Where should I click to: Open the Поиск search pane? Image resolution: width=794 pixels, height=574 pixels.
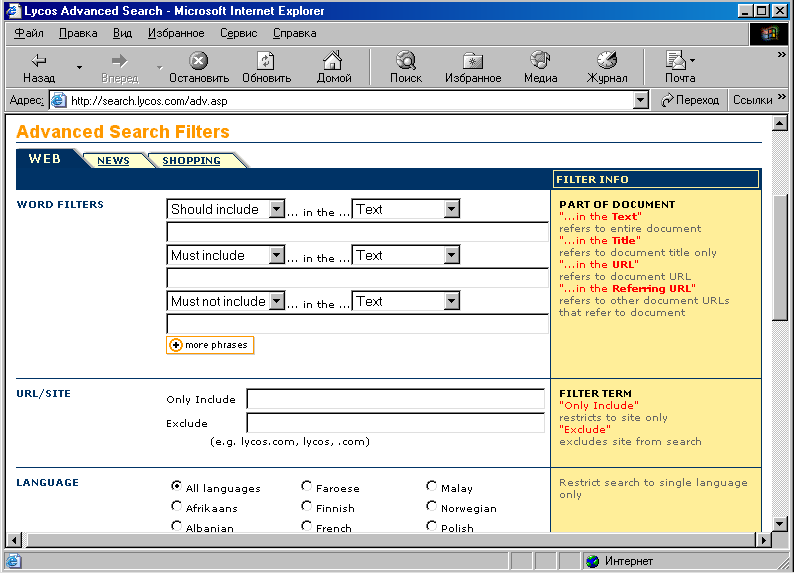(406, 61)
